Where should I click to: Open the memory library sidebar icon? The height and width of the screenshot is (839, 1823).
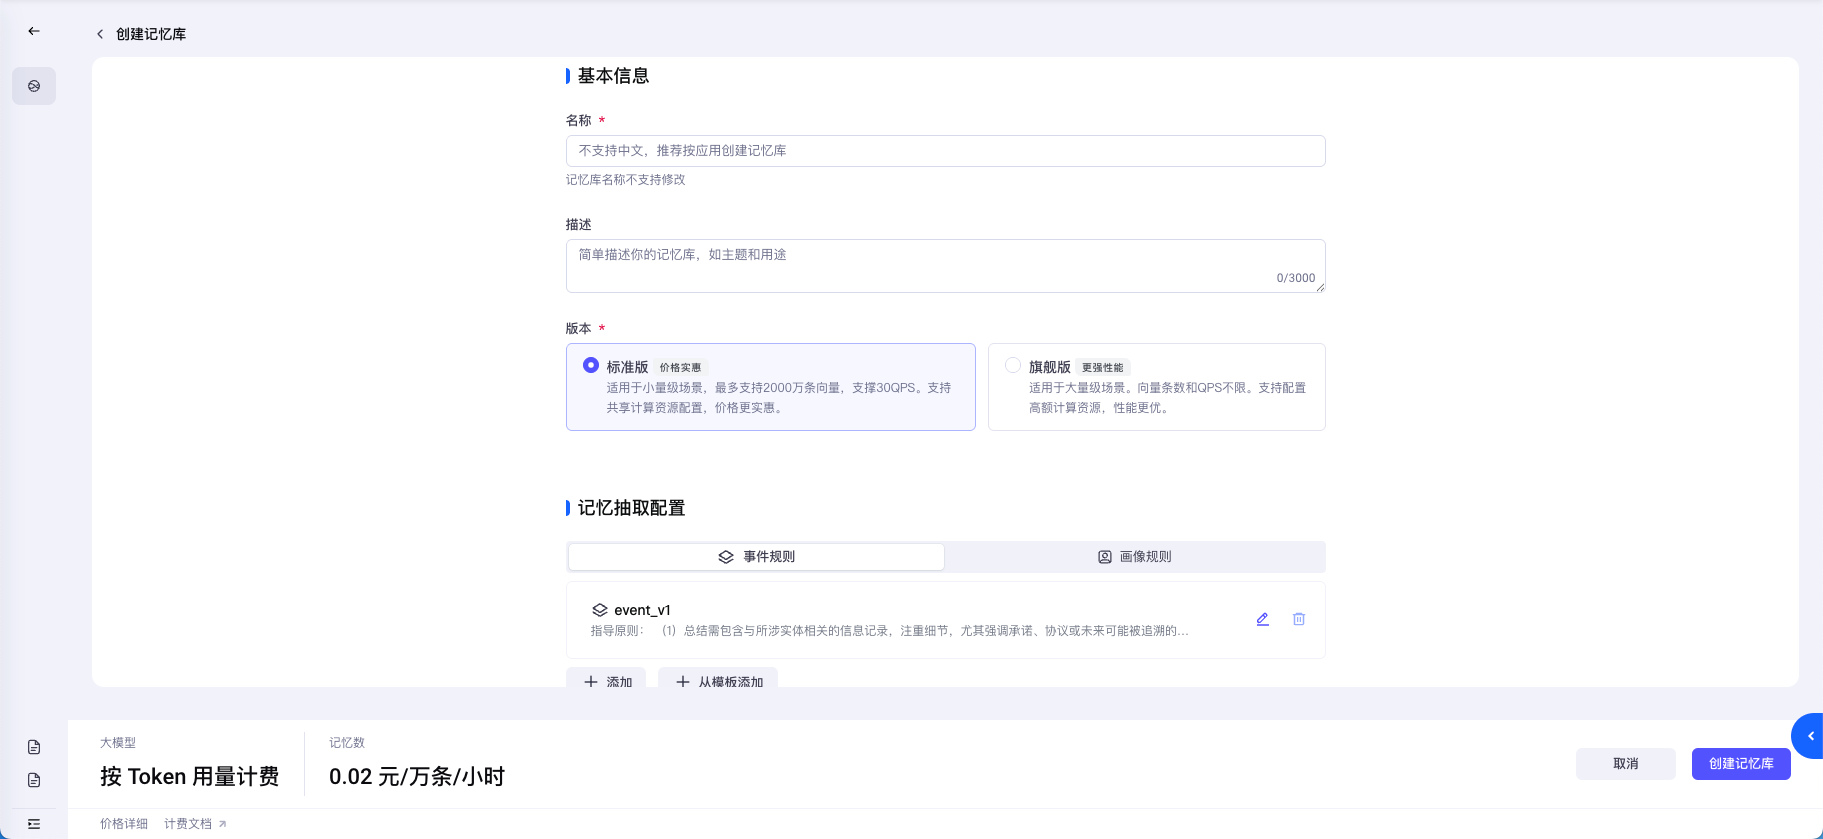[34, 86]
